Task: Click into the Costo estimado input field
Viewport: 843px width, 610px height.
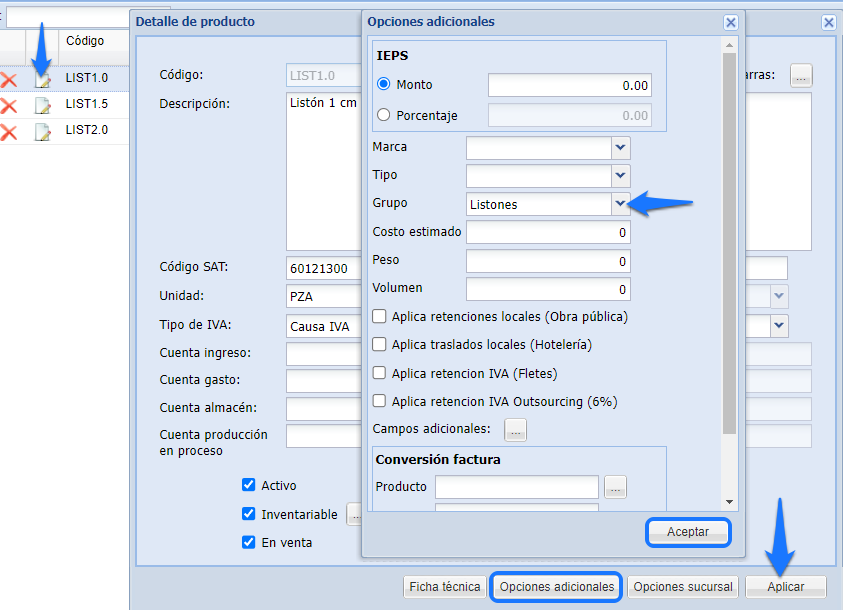Action: pyautogui.click(x=548, y=233)
